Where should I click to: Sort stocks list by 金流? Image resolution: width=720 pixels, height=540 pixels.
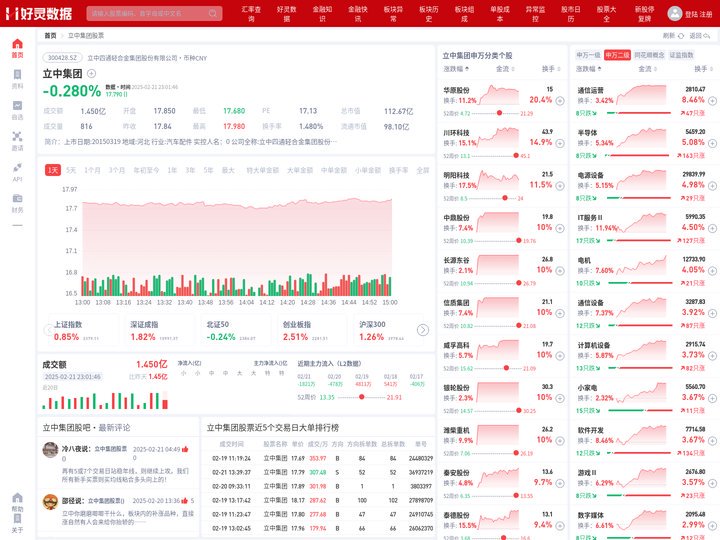tap(505, 69)
